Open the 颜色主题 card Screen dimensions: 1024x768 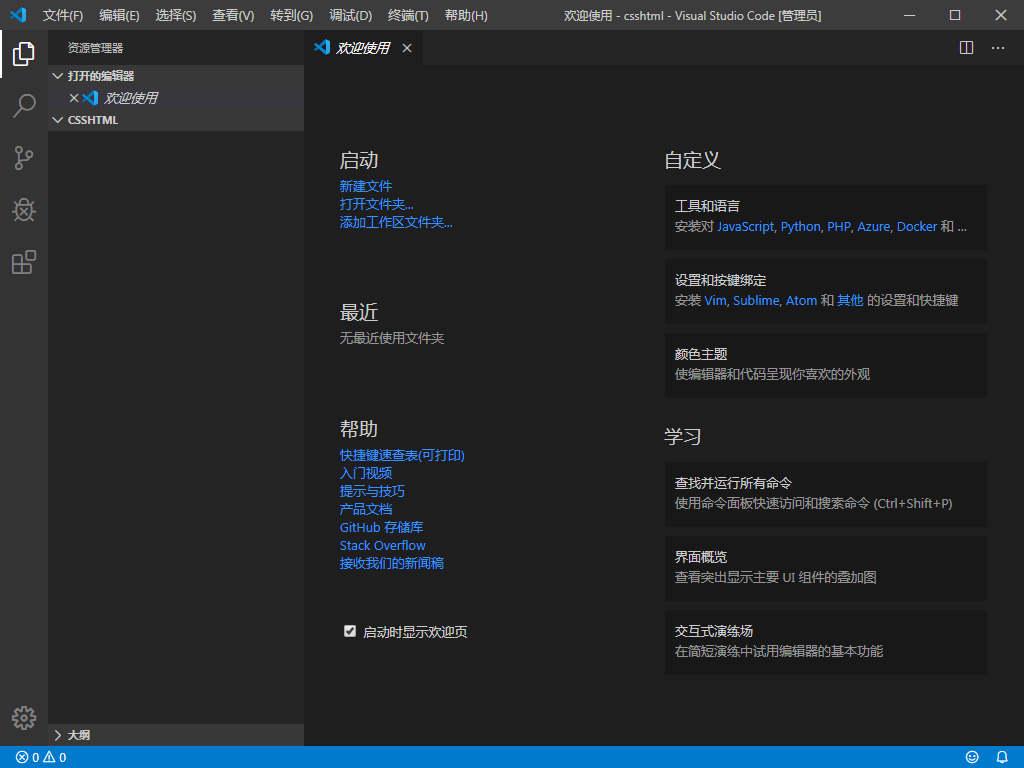point(825,365)
